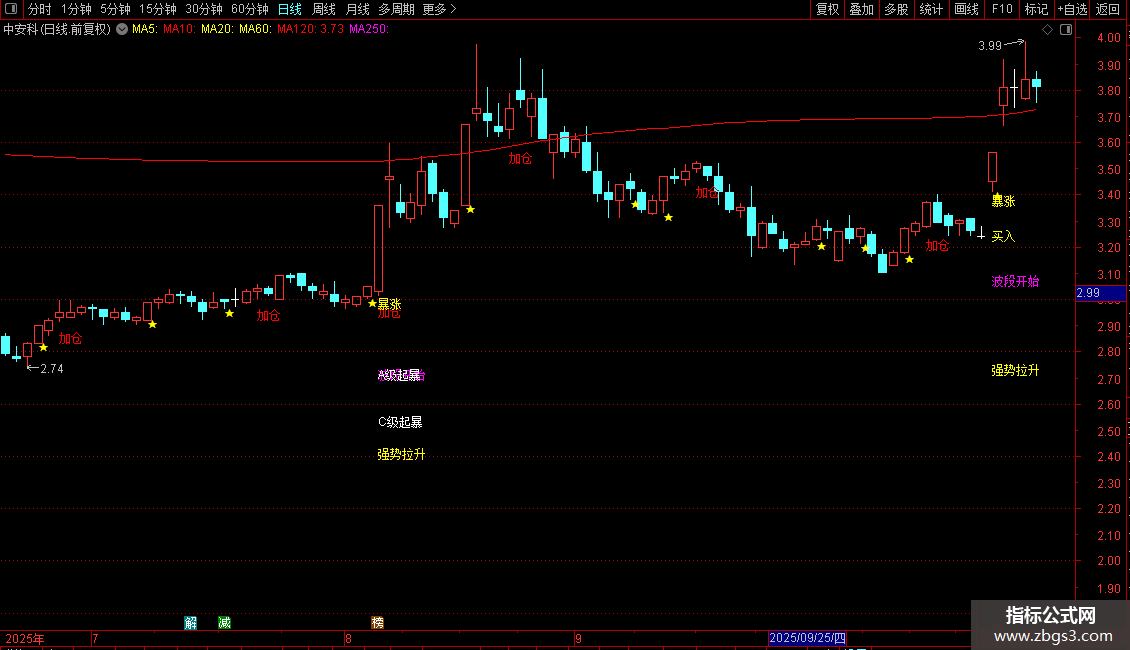Click the 解 event marker on the date axis
This screenshot has height=650, width=1130.
[x=190, y=623]
